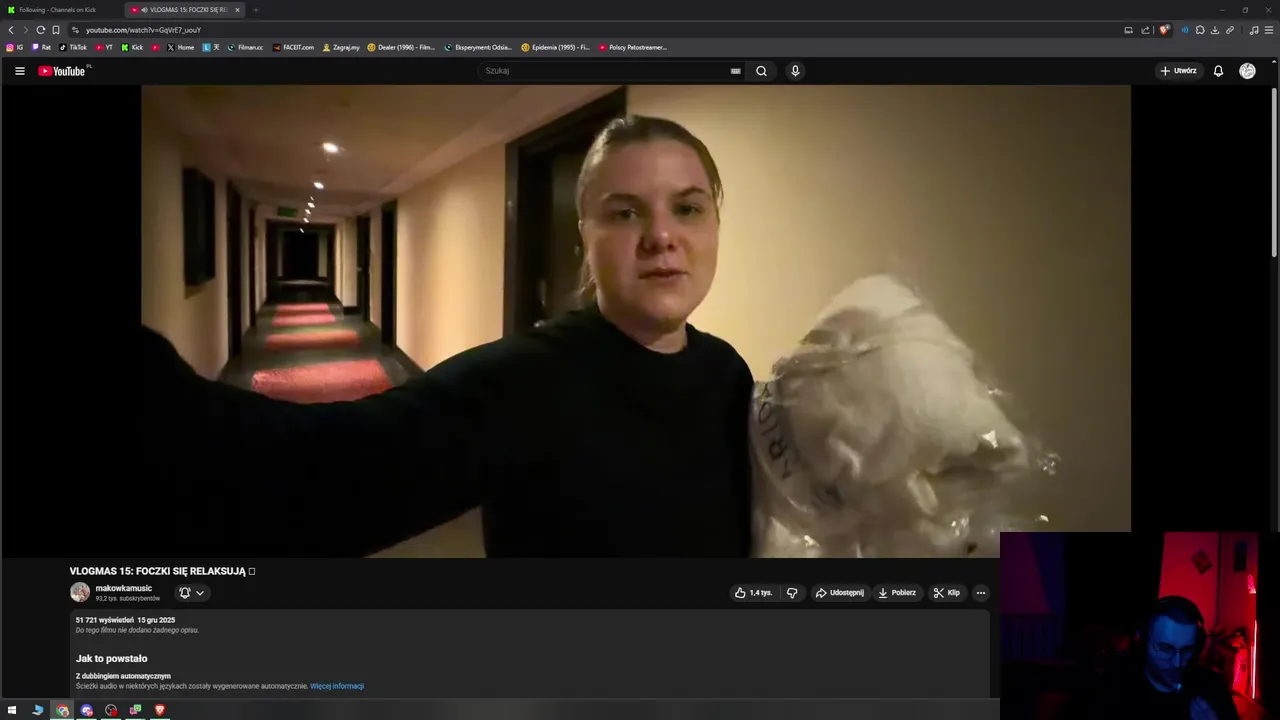The width and height of the screenshot is (1280, 720).
Task: Click the Brave Shields lion icon
Action: (1164, 30)
